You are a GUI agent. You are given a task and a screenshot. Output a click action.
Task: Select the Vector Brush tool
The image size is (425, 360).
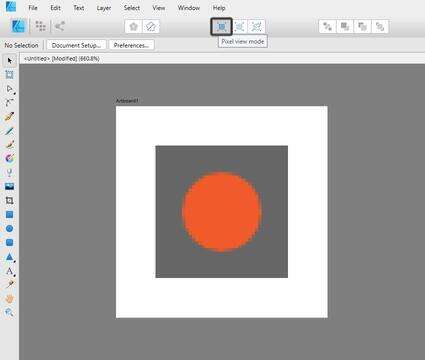(x=9, y=144)
